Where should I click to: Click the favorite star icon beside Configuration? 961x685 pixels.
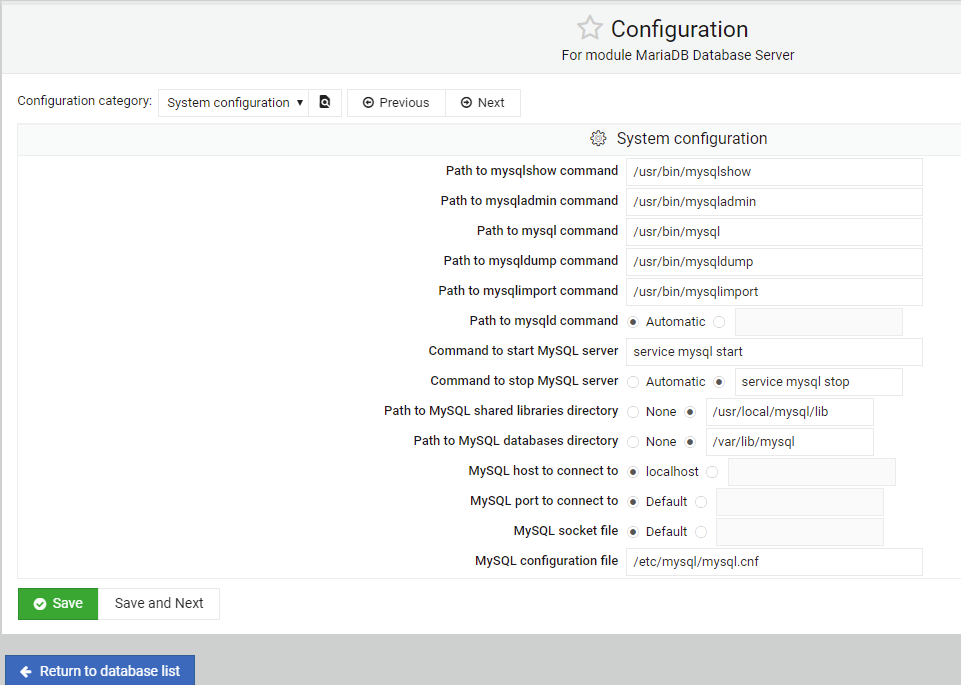tap(589, 29)
